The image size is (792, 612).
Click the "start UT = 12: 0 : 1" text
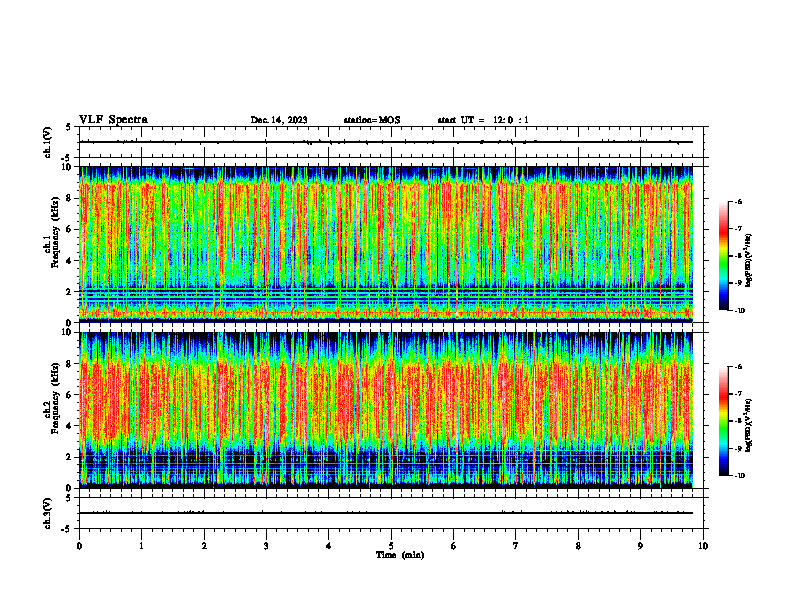(x=483, y=120)
